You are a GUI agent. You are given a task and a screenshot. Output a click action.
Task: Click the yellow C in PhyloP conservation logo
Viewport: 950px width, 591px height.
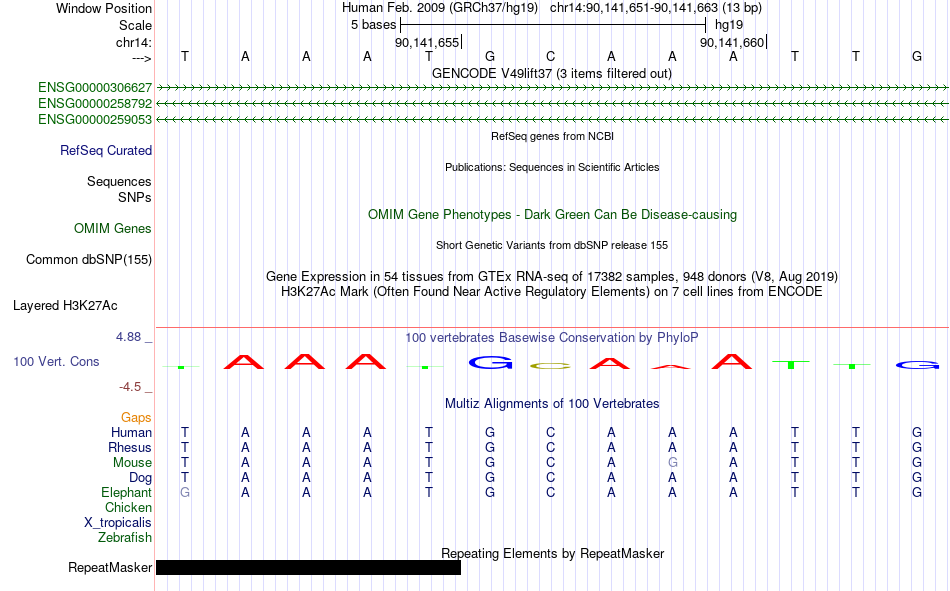pos(550,366)
